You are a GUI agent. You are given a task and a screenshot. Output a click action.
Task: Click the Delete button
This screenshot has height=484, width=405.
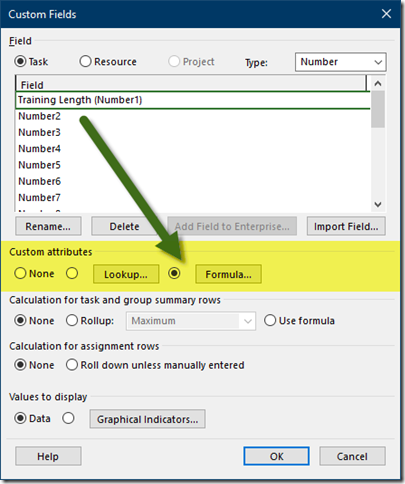point(124,226)
